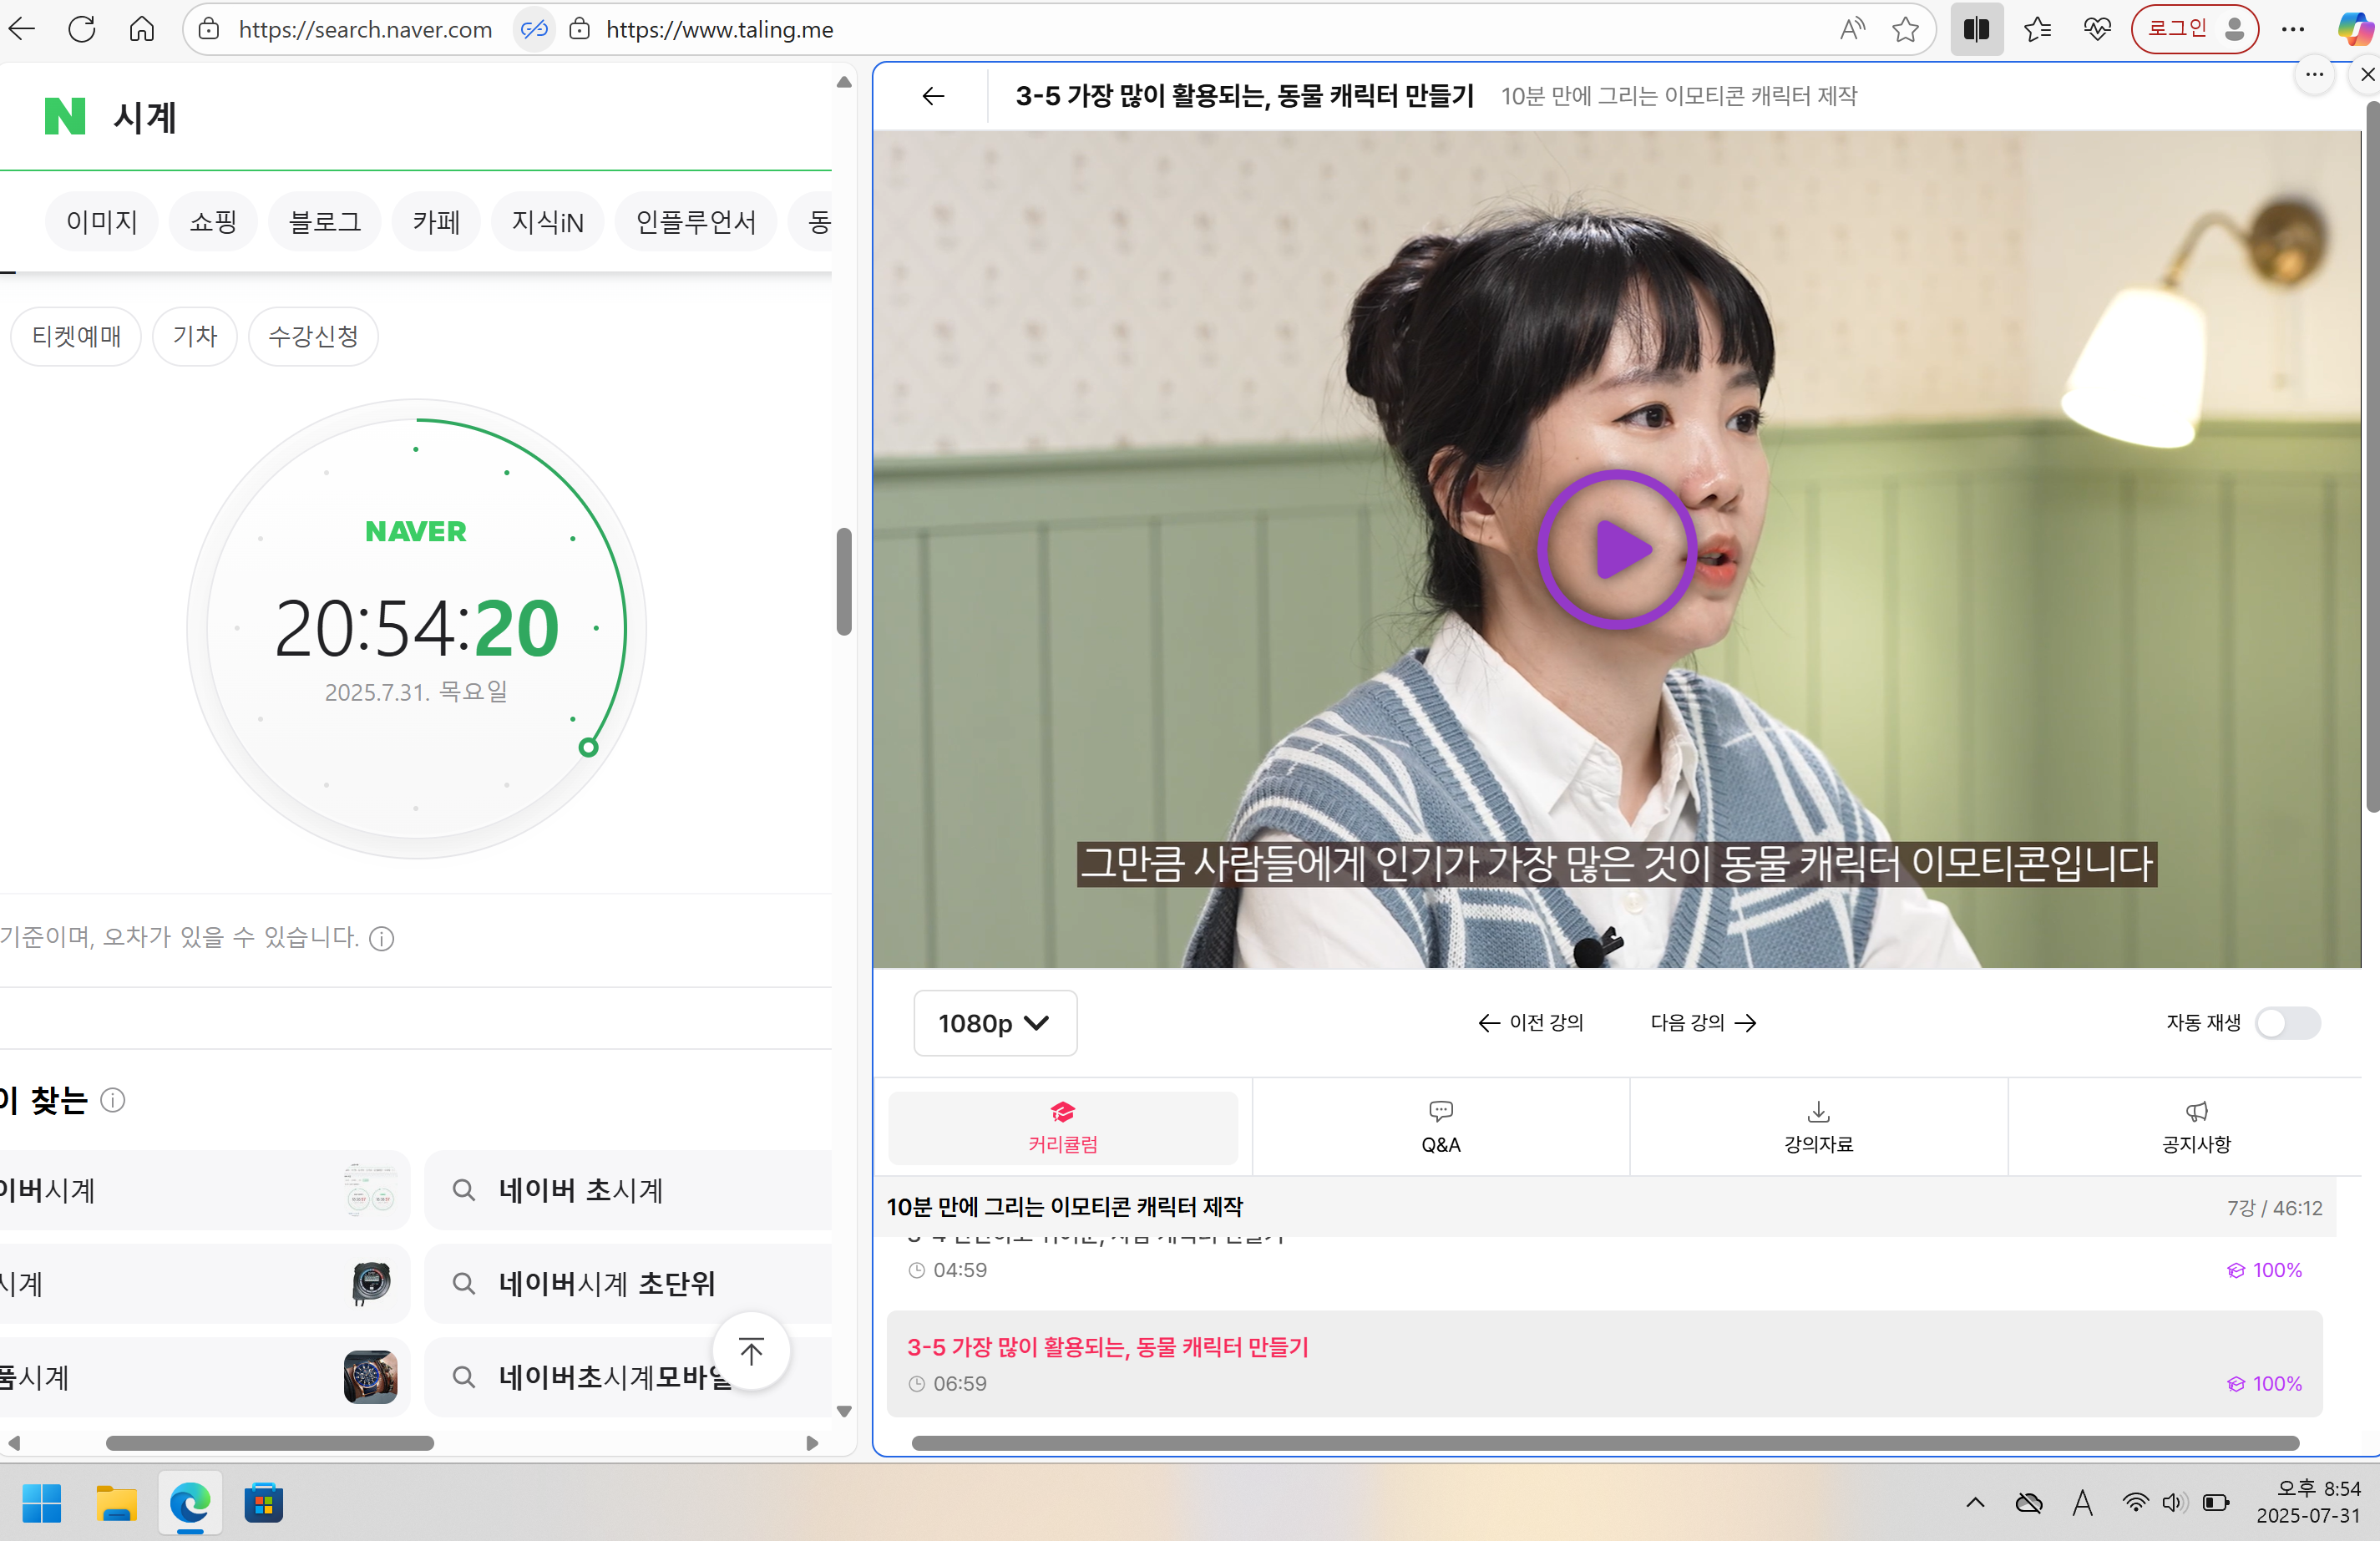Go back using the player back arrow
This screenshot has height=1541, width=2380.
click(932, 96)
